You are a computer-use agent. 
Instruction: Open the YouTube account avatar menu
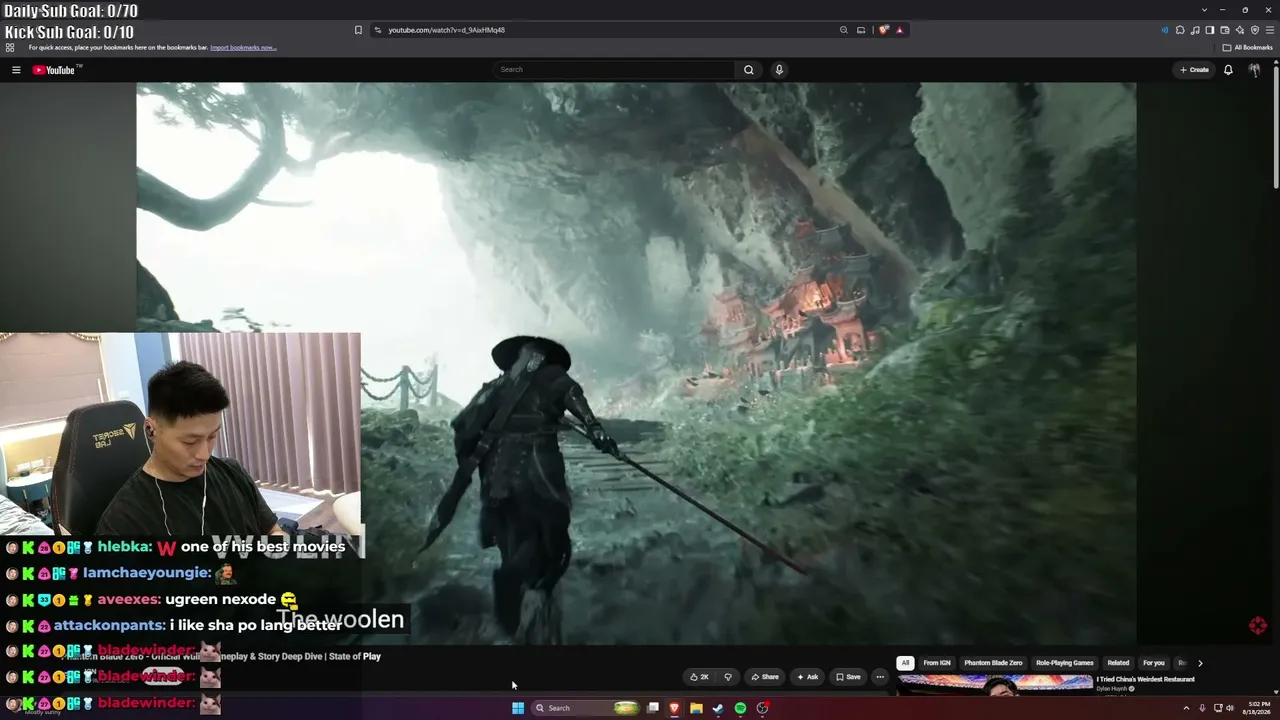[x=1254, y=70]
